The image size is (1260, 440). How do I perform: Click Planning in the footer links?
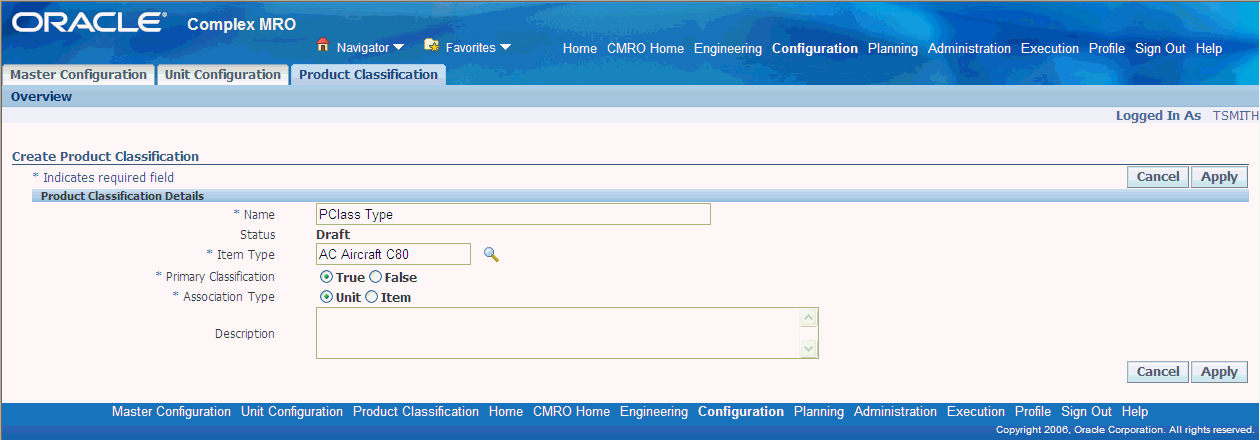pyautogui.click(x=819, y=412)
